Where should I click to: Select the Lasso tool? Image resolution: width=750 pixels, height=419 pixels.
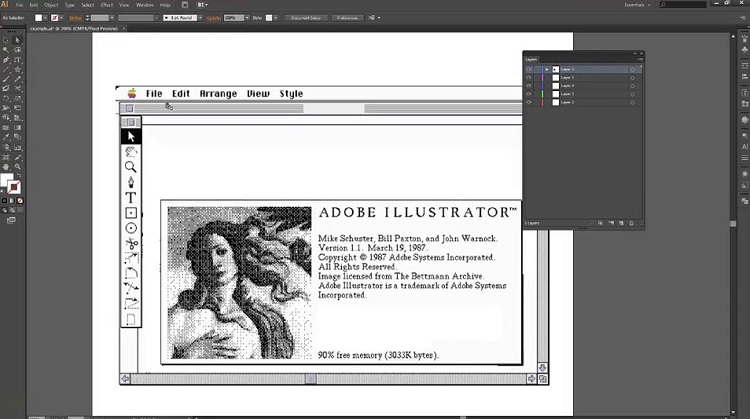click(18, 50)
